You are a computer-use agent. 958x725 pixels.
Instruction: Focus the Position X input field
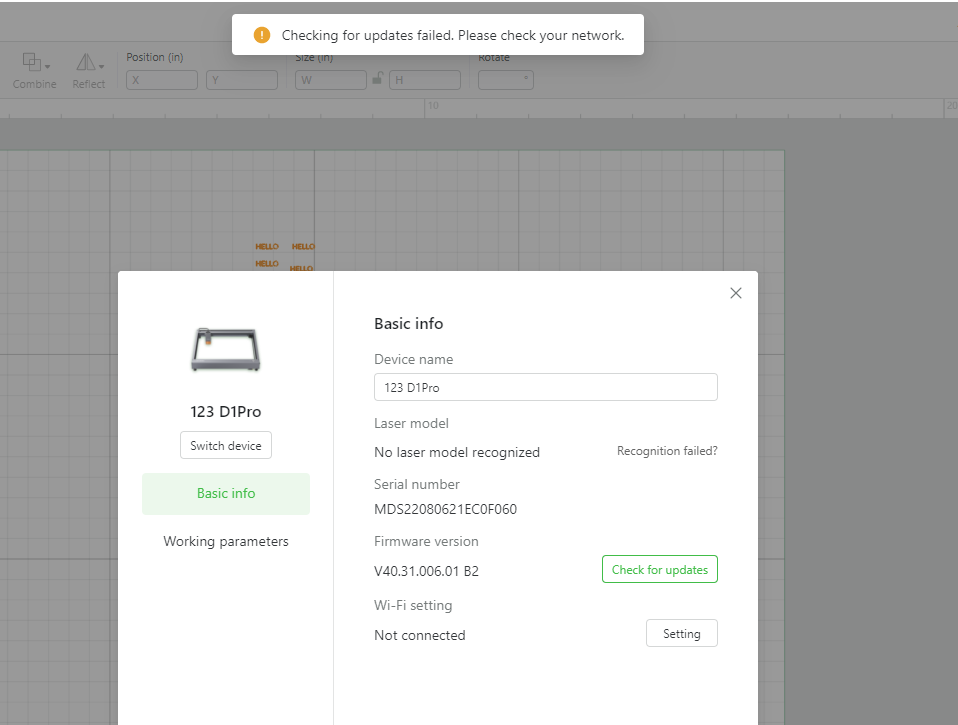click(162, 80)
